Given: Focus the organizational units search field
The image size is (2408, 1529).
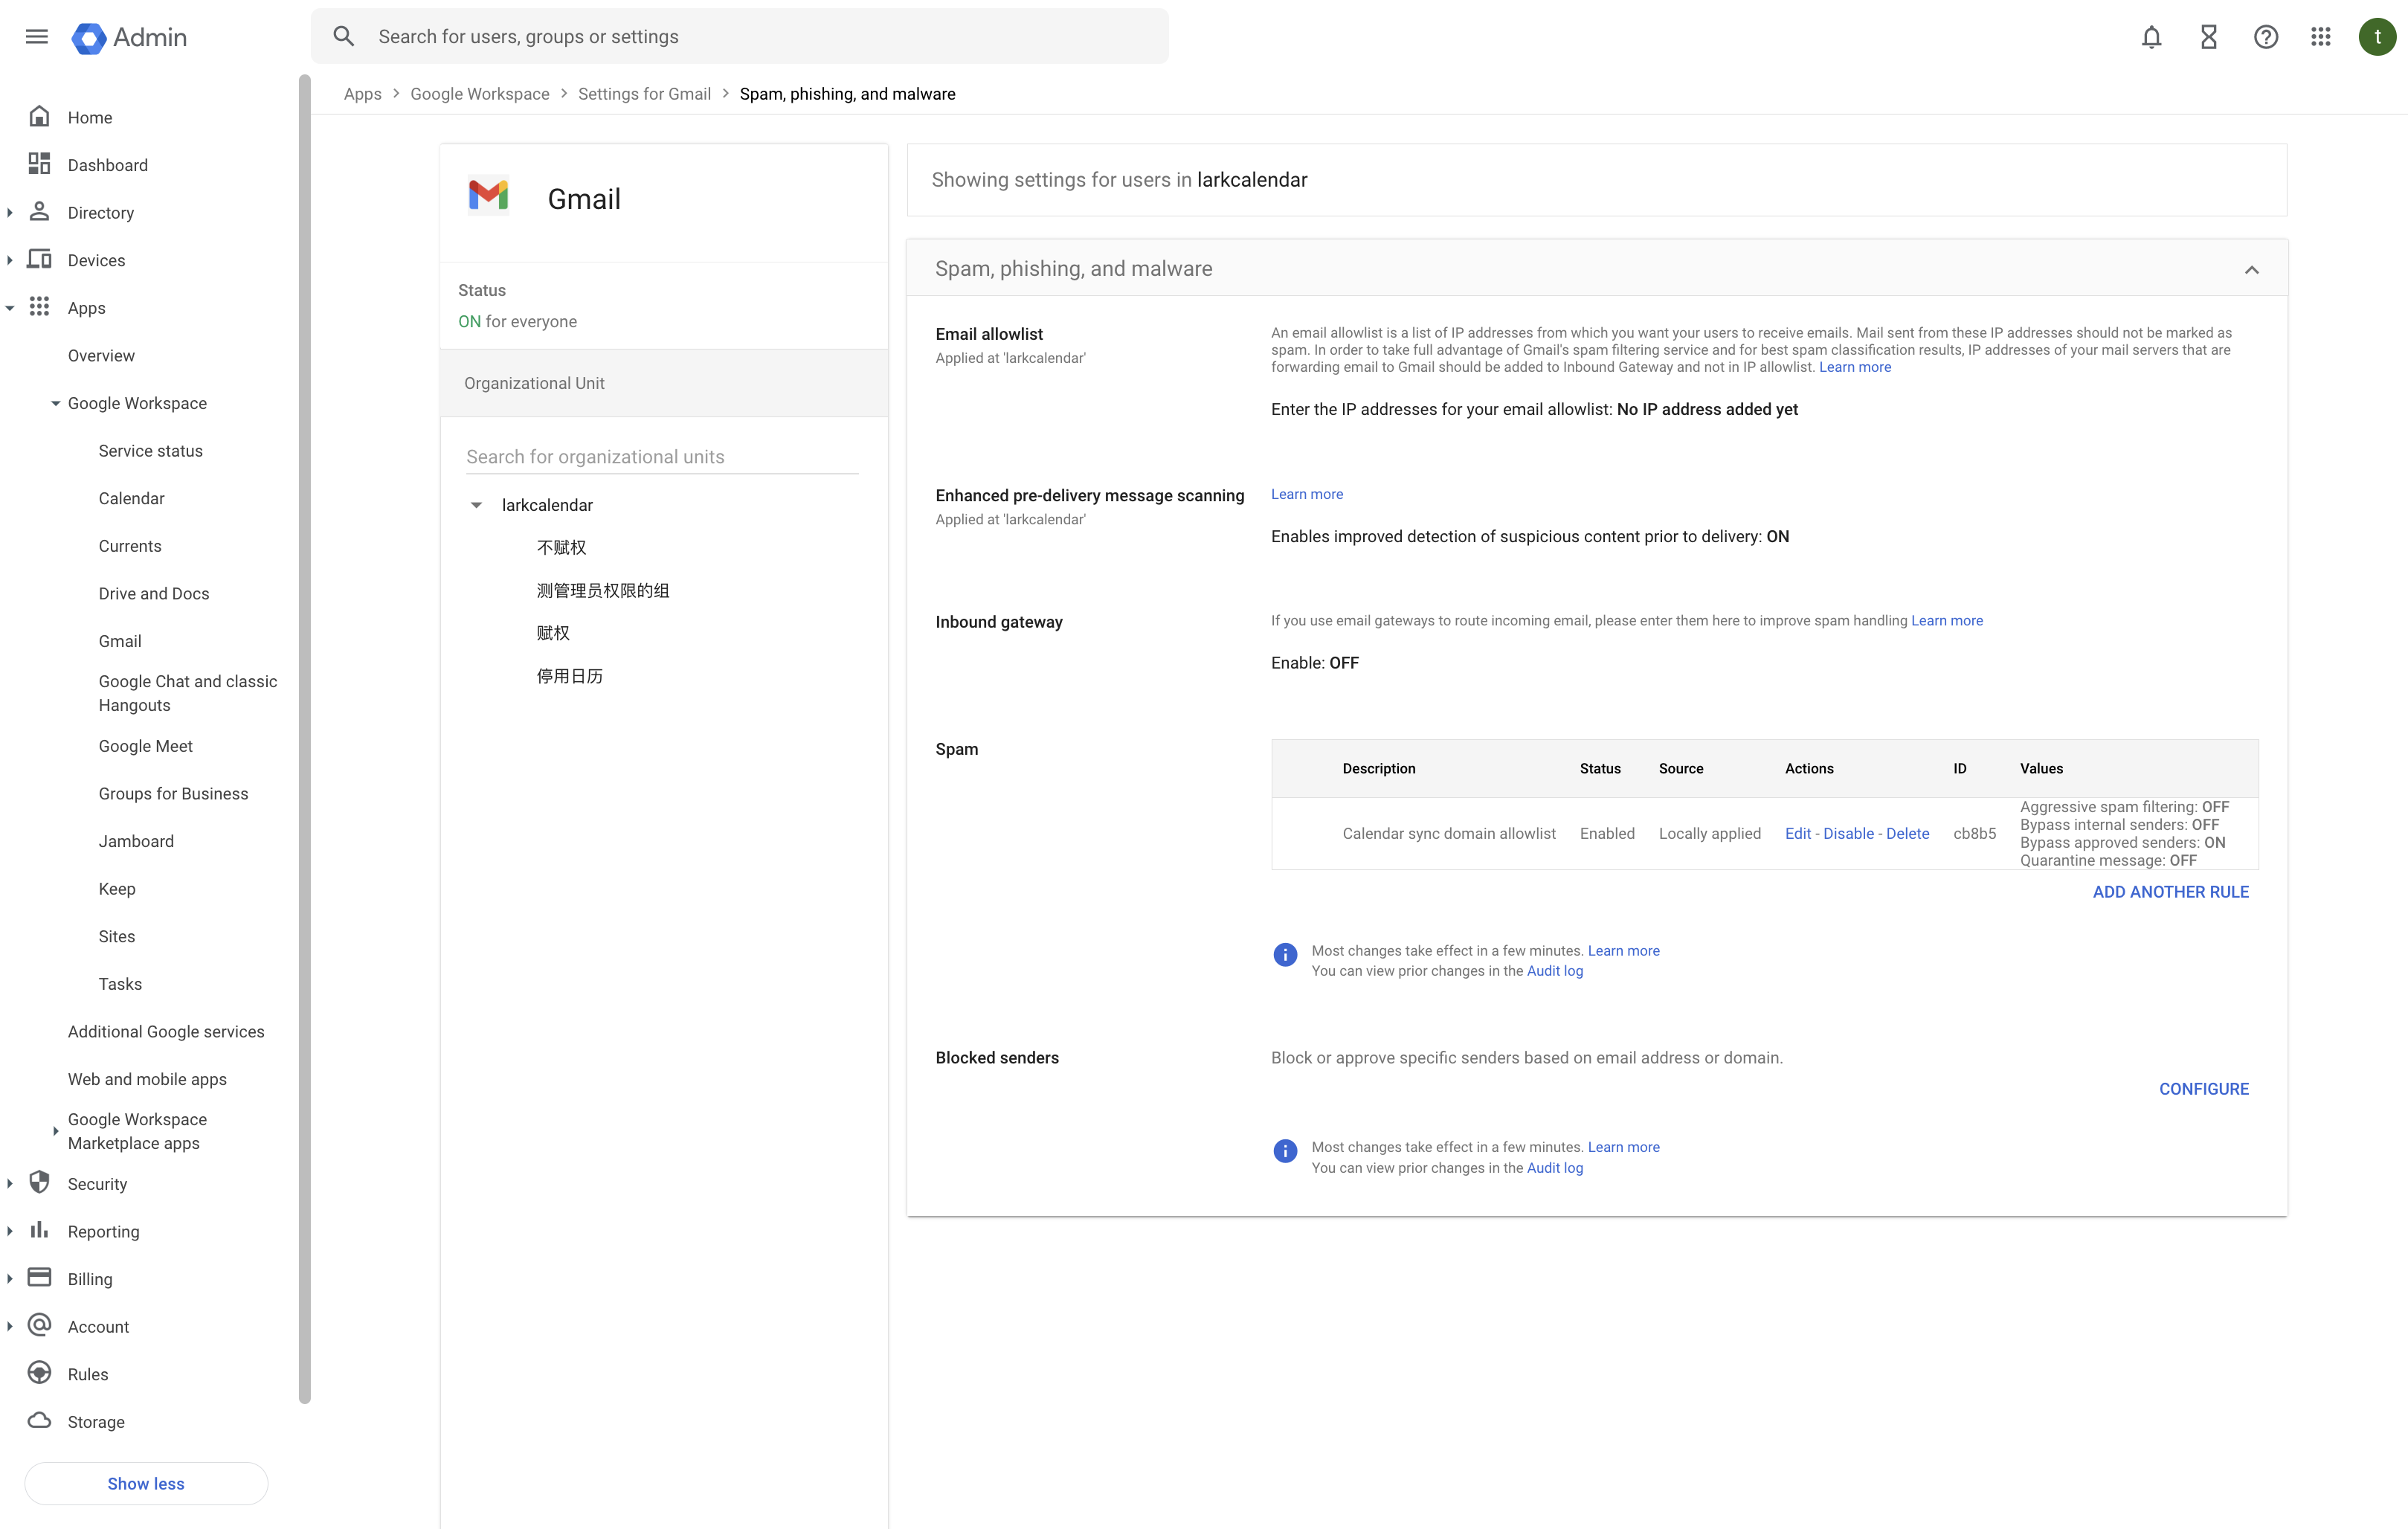Looking at the screenshot, I should [x=661, y=457].
